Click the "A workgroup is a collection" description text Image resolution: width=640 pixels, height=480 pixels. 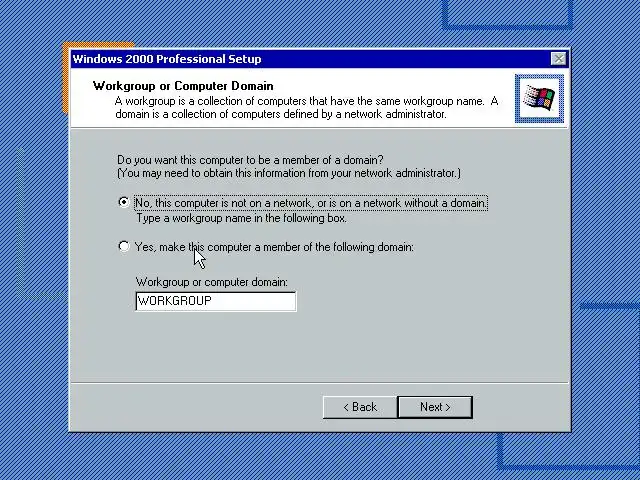pos(306,107)
